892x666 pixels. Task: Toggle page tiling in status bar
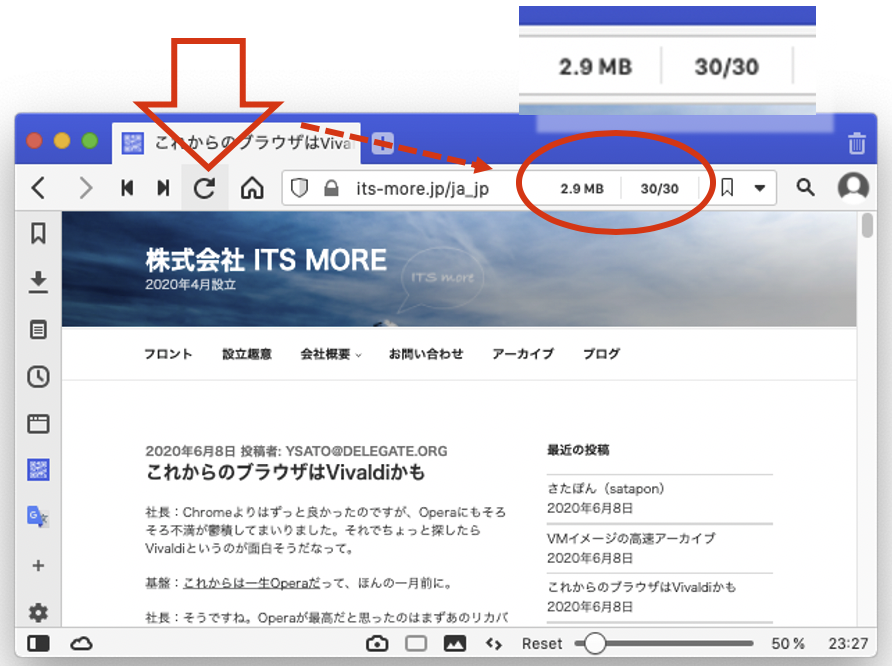416,643
